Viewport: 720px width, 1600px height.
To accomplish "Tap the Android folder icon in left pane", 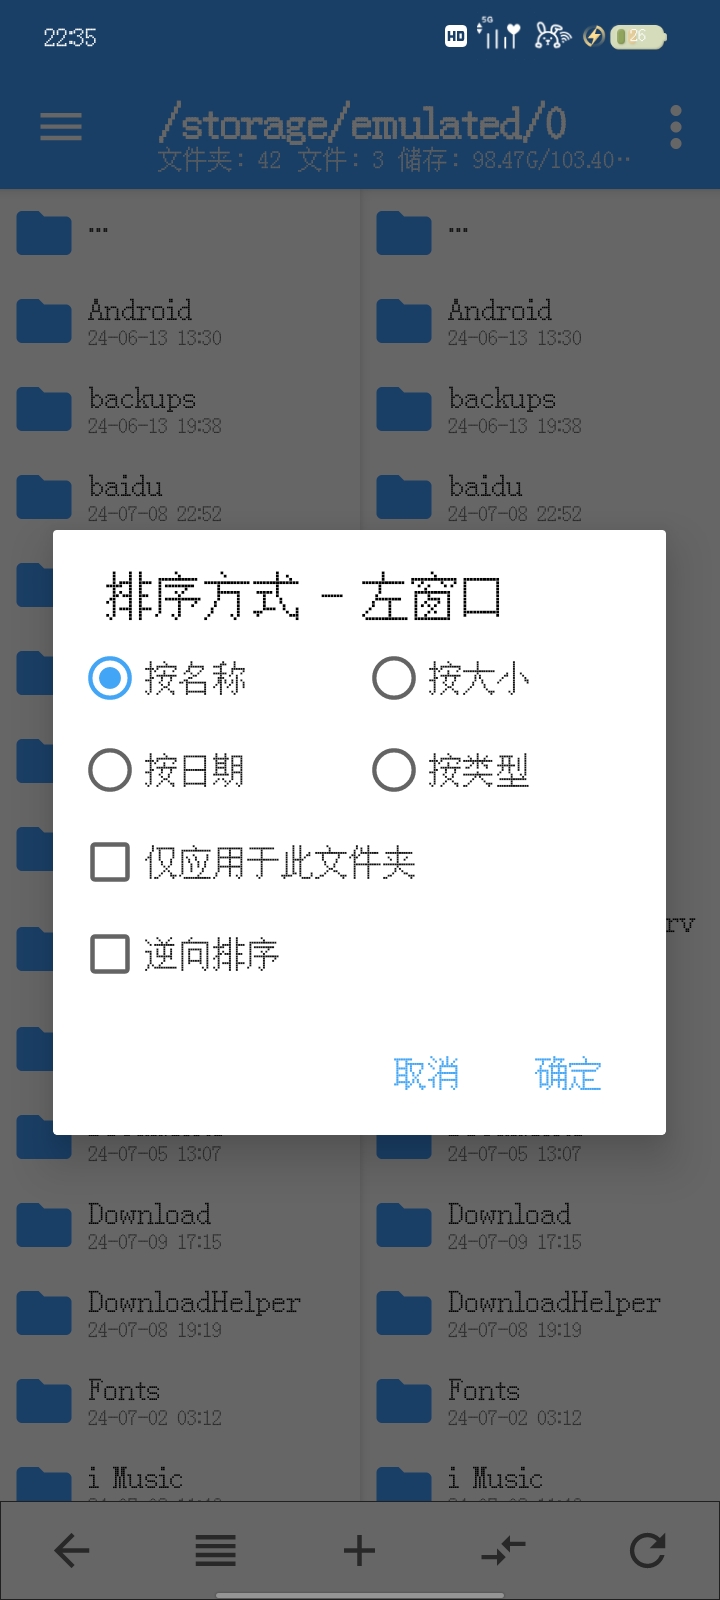I will 44,322.
